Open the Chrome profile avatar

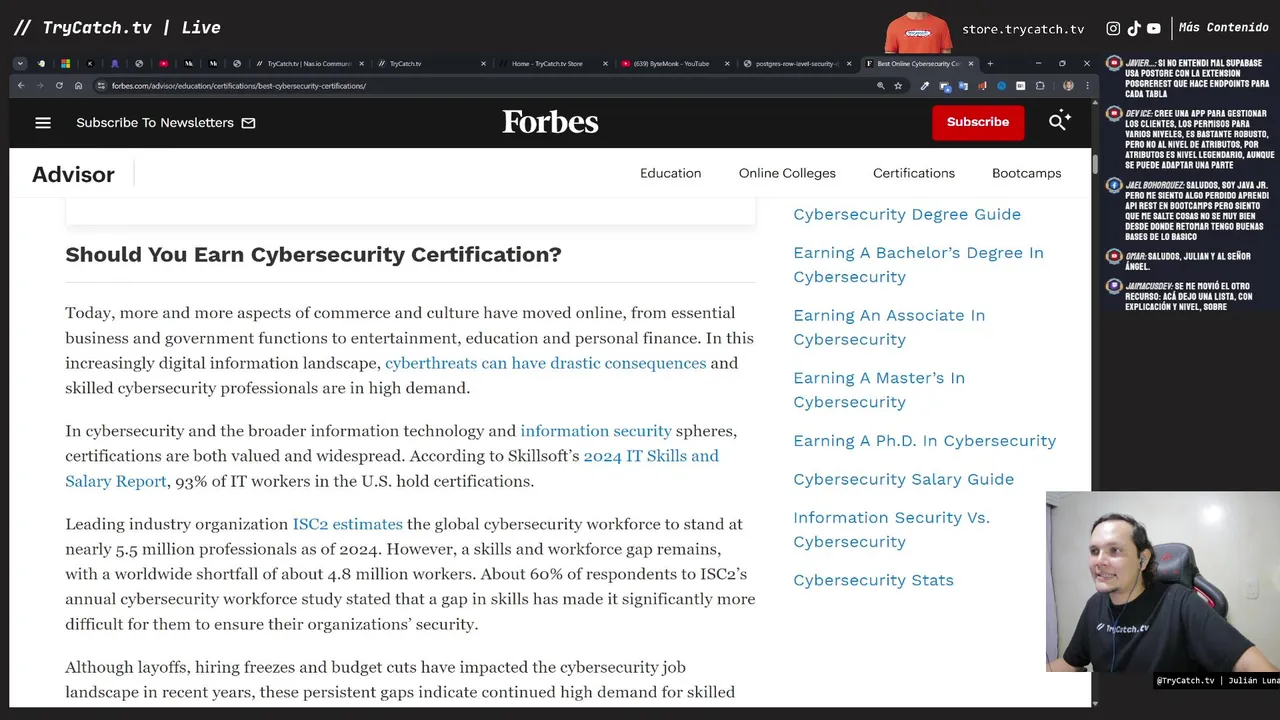coord(1068,86)
